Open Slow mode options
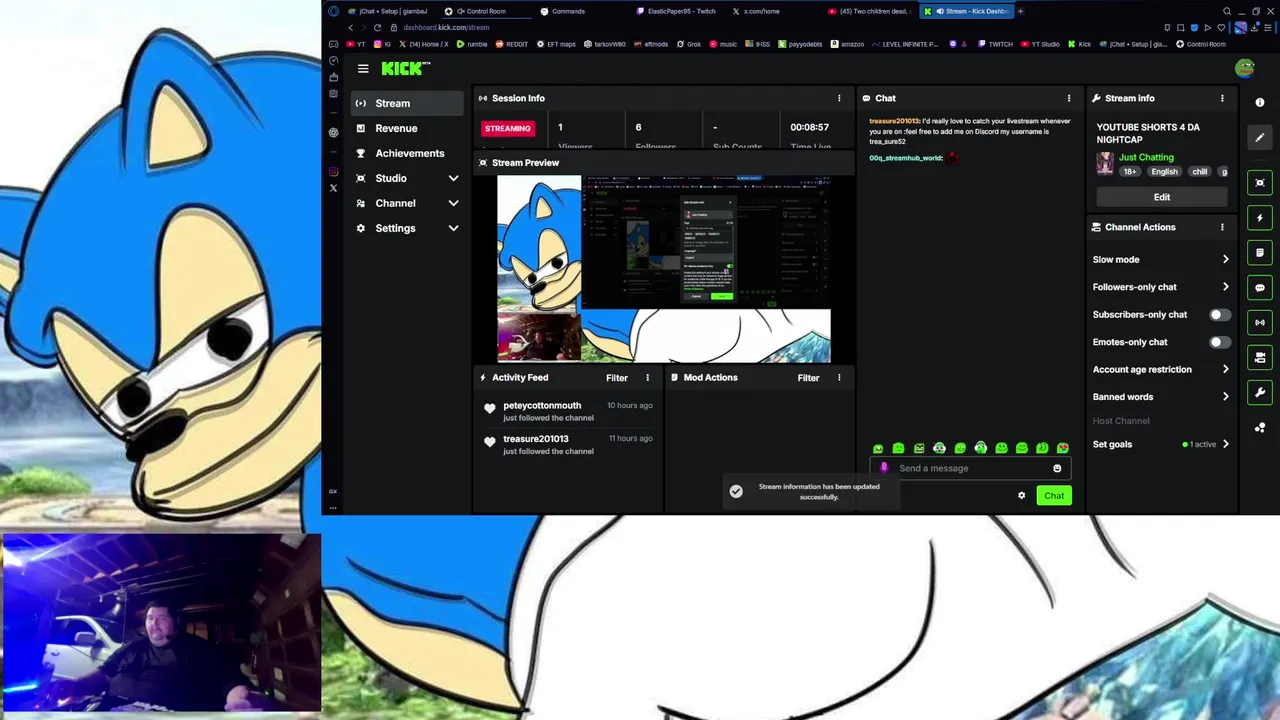 coord(1161,260)
